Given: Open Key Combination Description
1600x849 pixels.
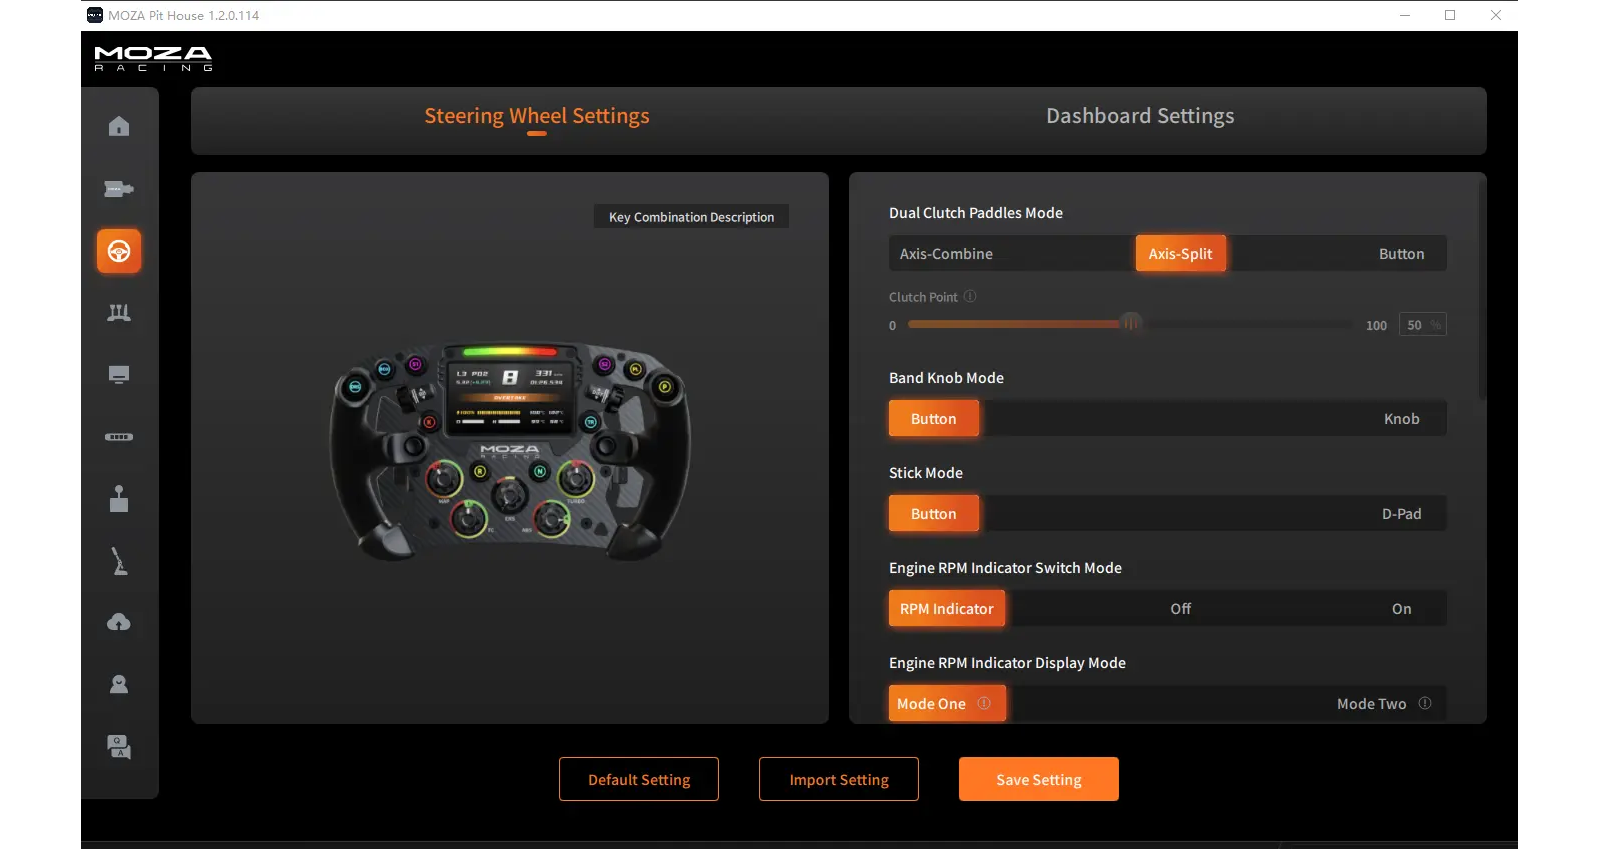Looking at the screenshot, I should click(x=691, y=217).
